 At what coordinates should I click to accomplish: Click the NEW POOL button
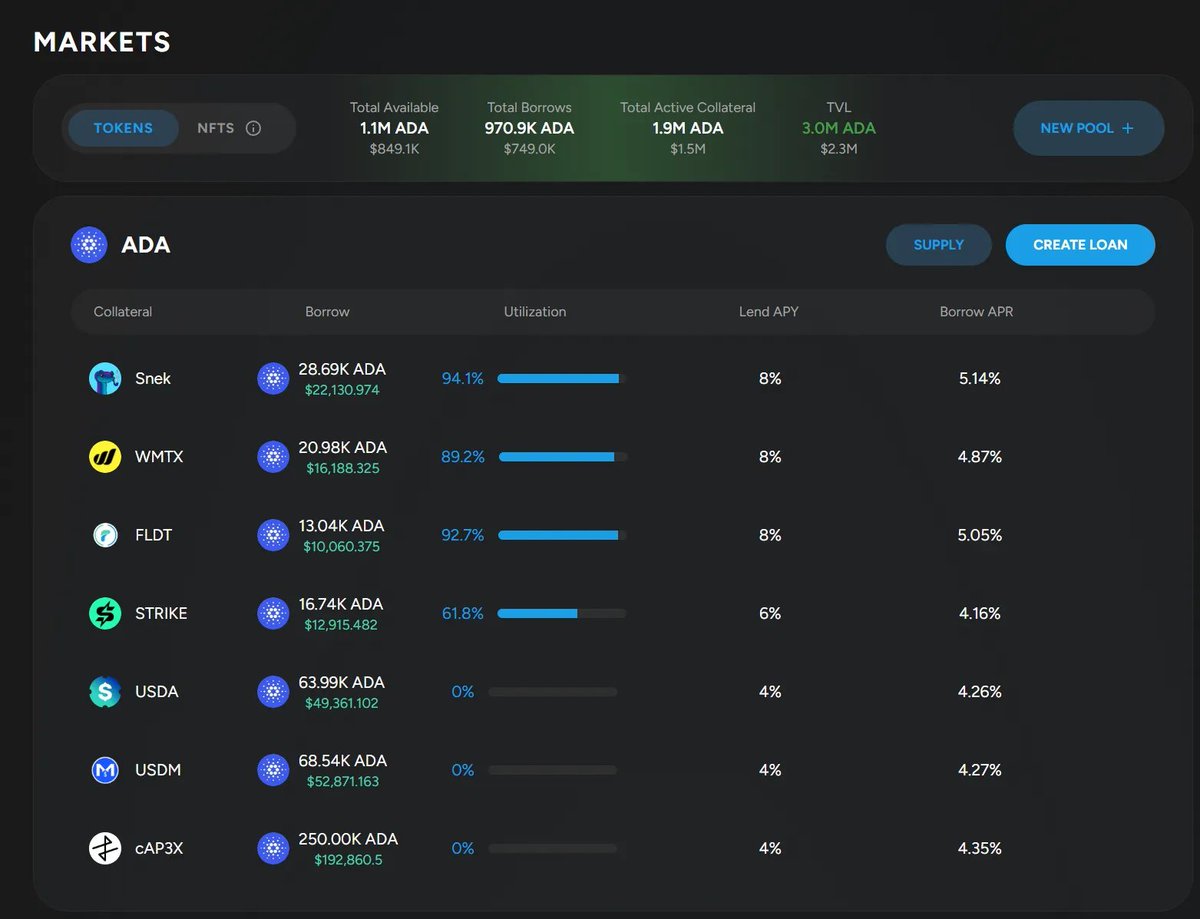click(1088, 128)
